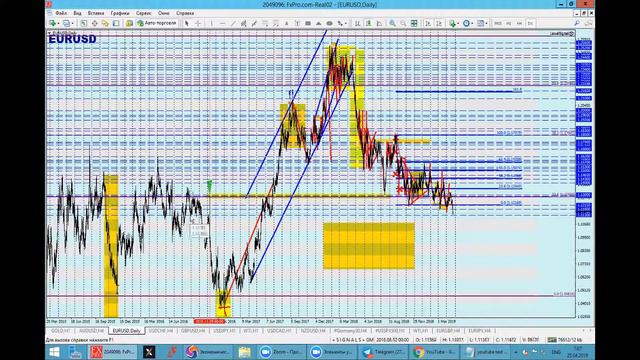Screen dimensions: 640x360
Task: Expand the Indicators list dropdown arrow
Action: [458, 23]
